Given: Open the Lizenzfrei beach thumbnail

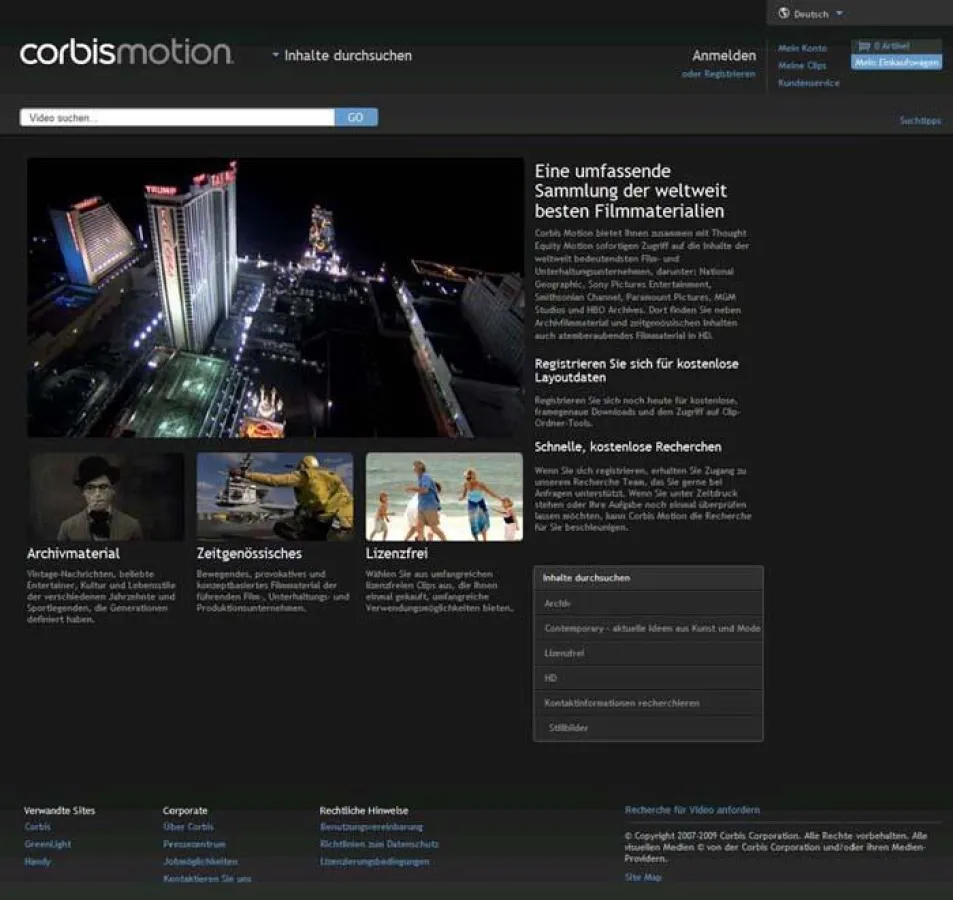Looking at the screenshot, I should 443,497.
